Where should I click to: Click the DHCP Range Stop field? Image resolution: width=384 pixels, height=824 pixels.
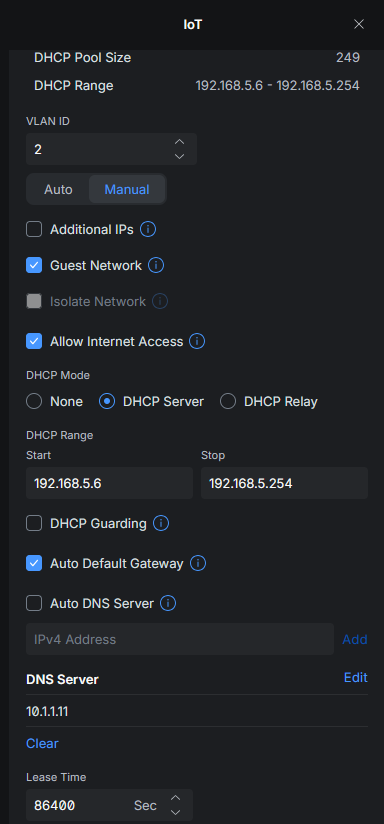coord(284,483)
